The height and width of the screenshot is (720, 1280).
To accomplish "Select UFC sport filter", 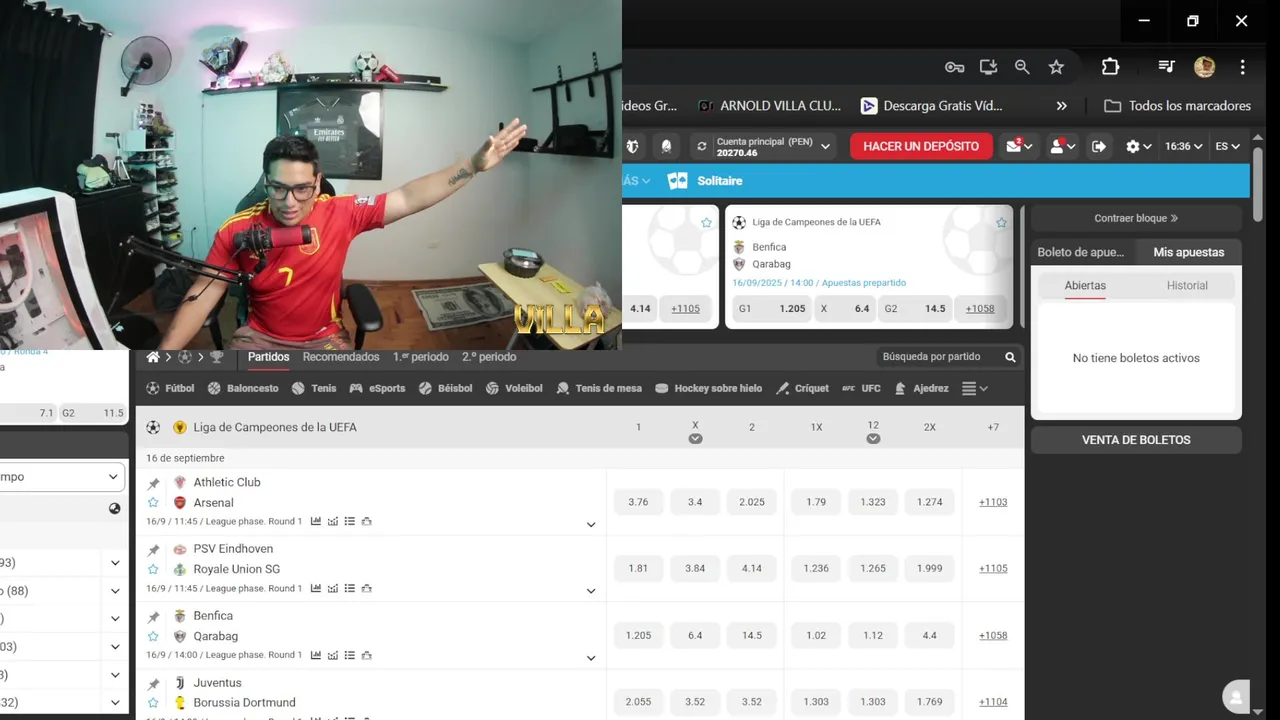I will pyautogui.click(x=861, y=388).
